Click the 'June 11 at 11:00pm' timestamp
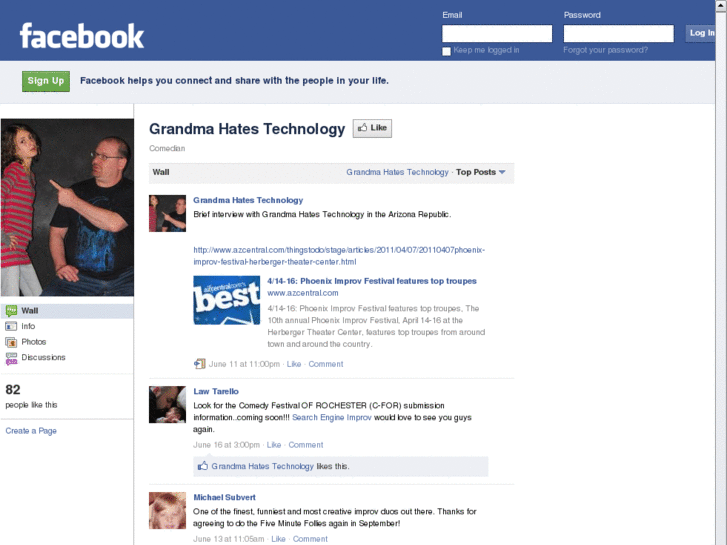This screenshot has height=545, width=727. click(x=244, y=364)
